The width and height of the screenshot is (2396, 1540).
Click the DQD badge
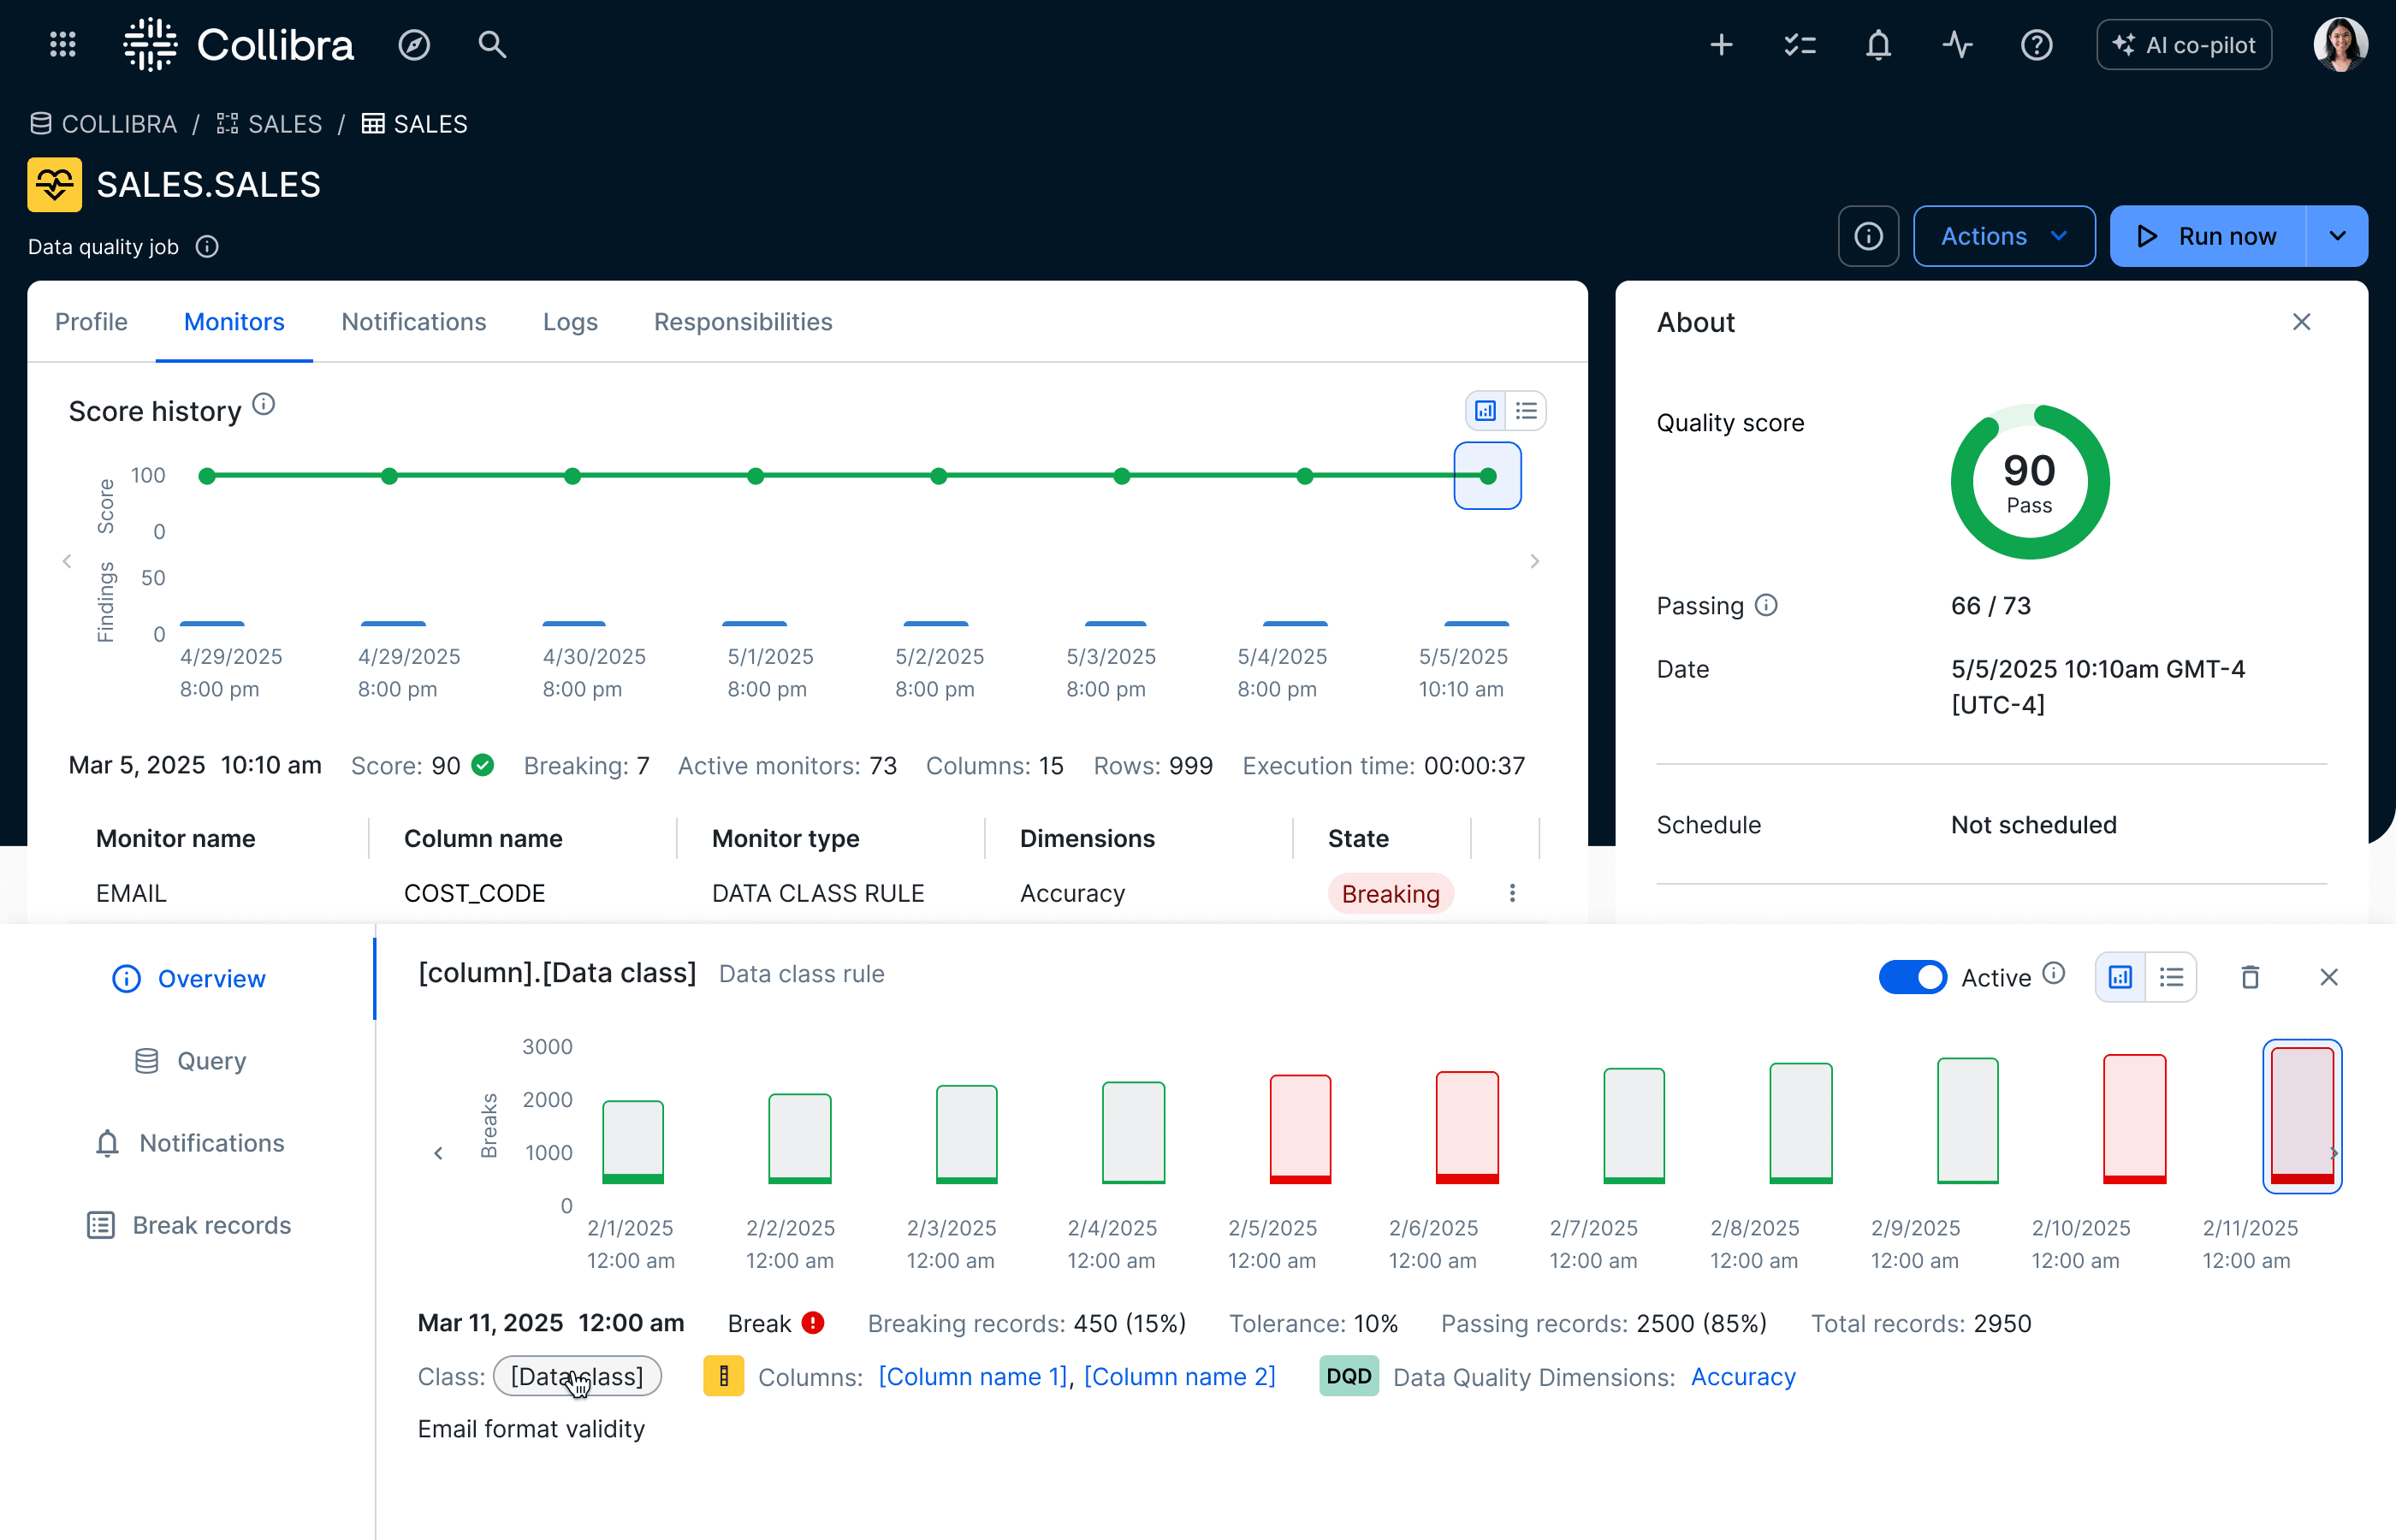coord(1349,1376)
